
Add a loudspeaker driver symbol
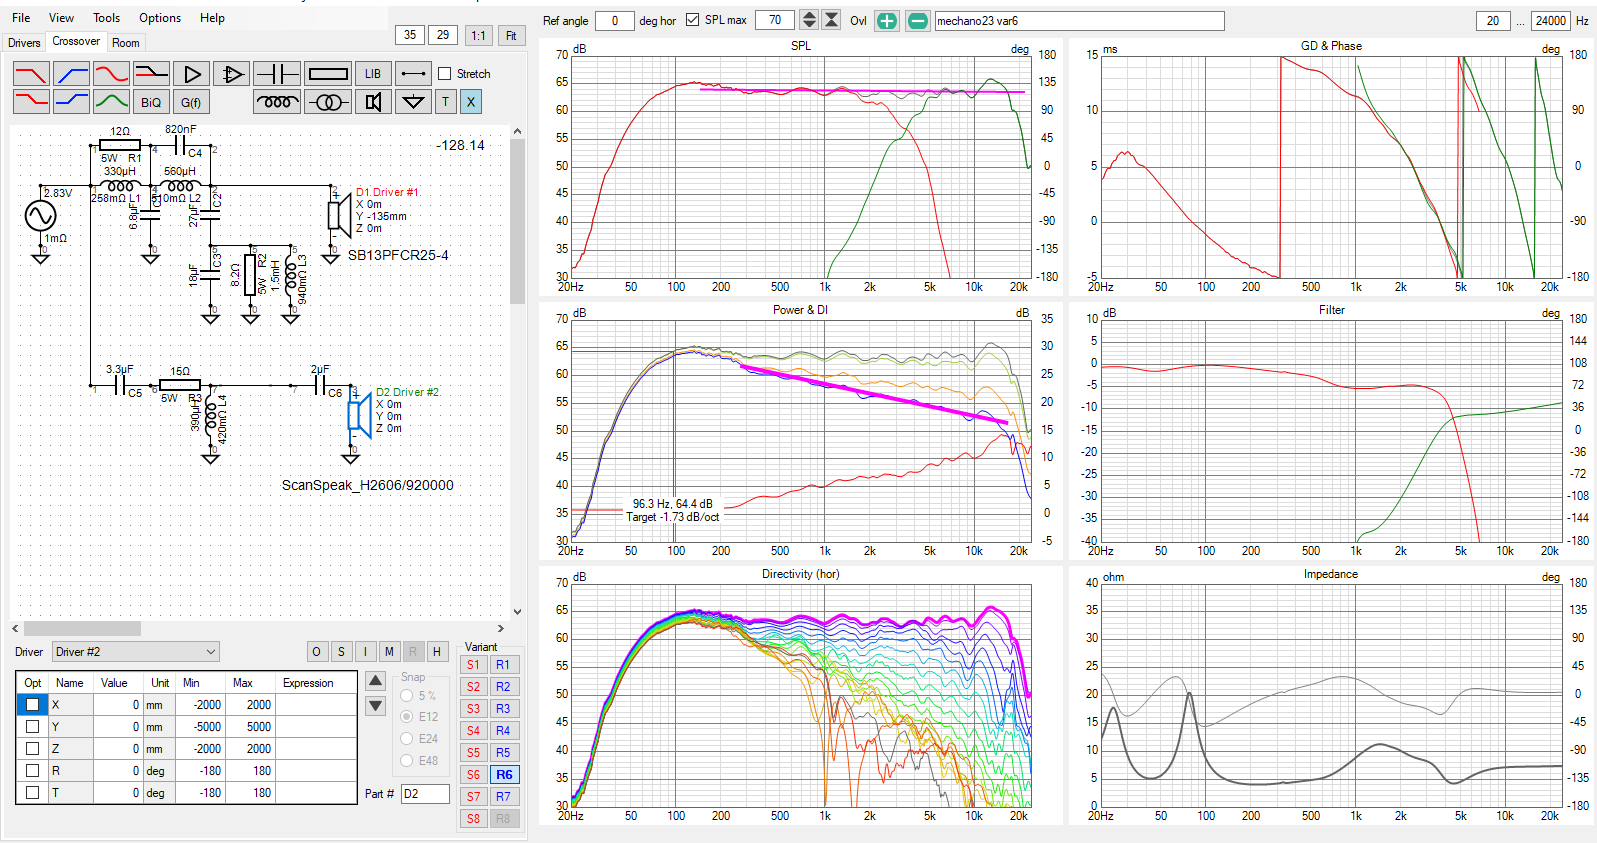coord(373,102)
